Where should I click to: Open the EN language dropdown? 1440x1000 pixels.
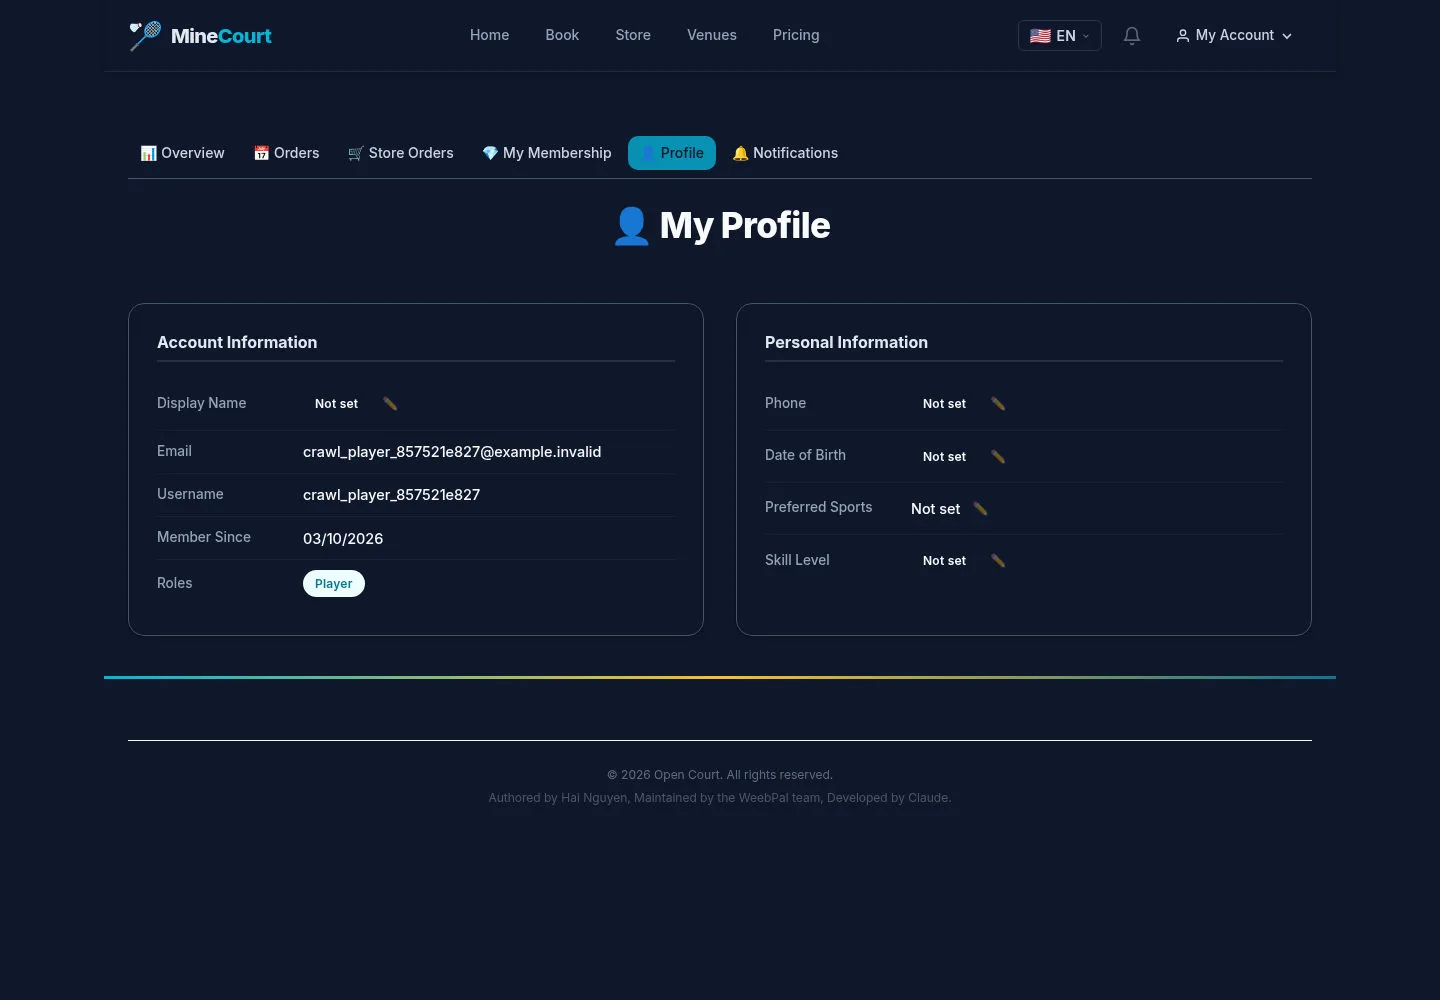[1060, 36]
